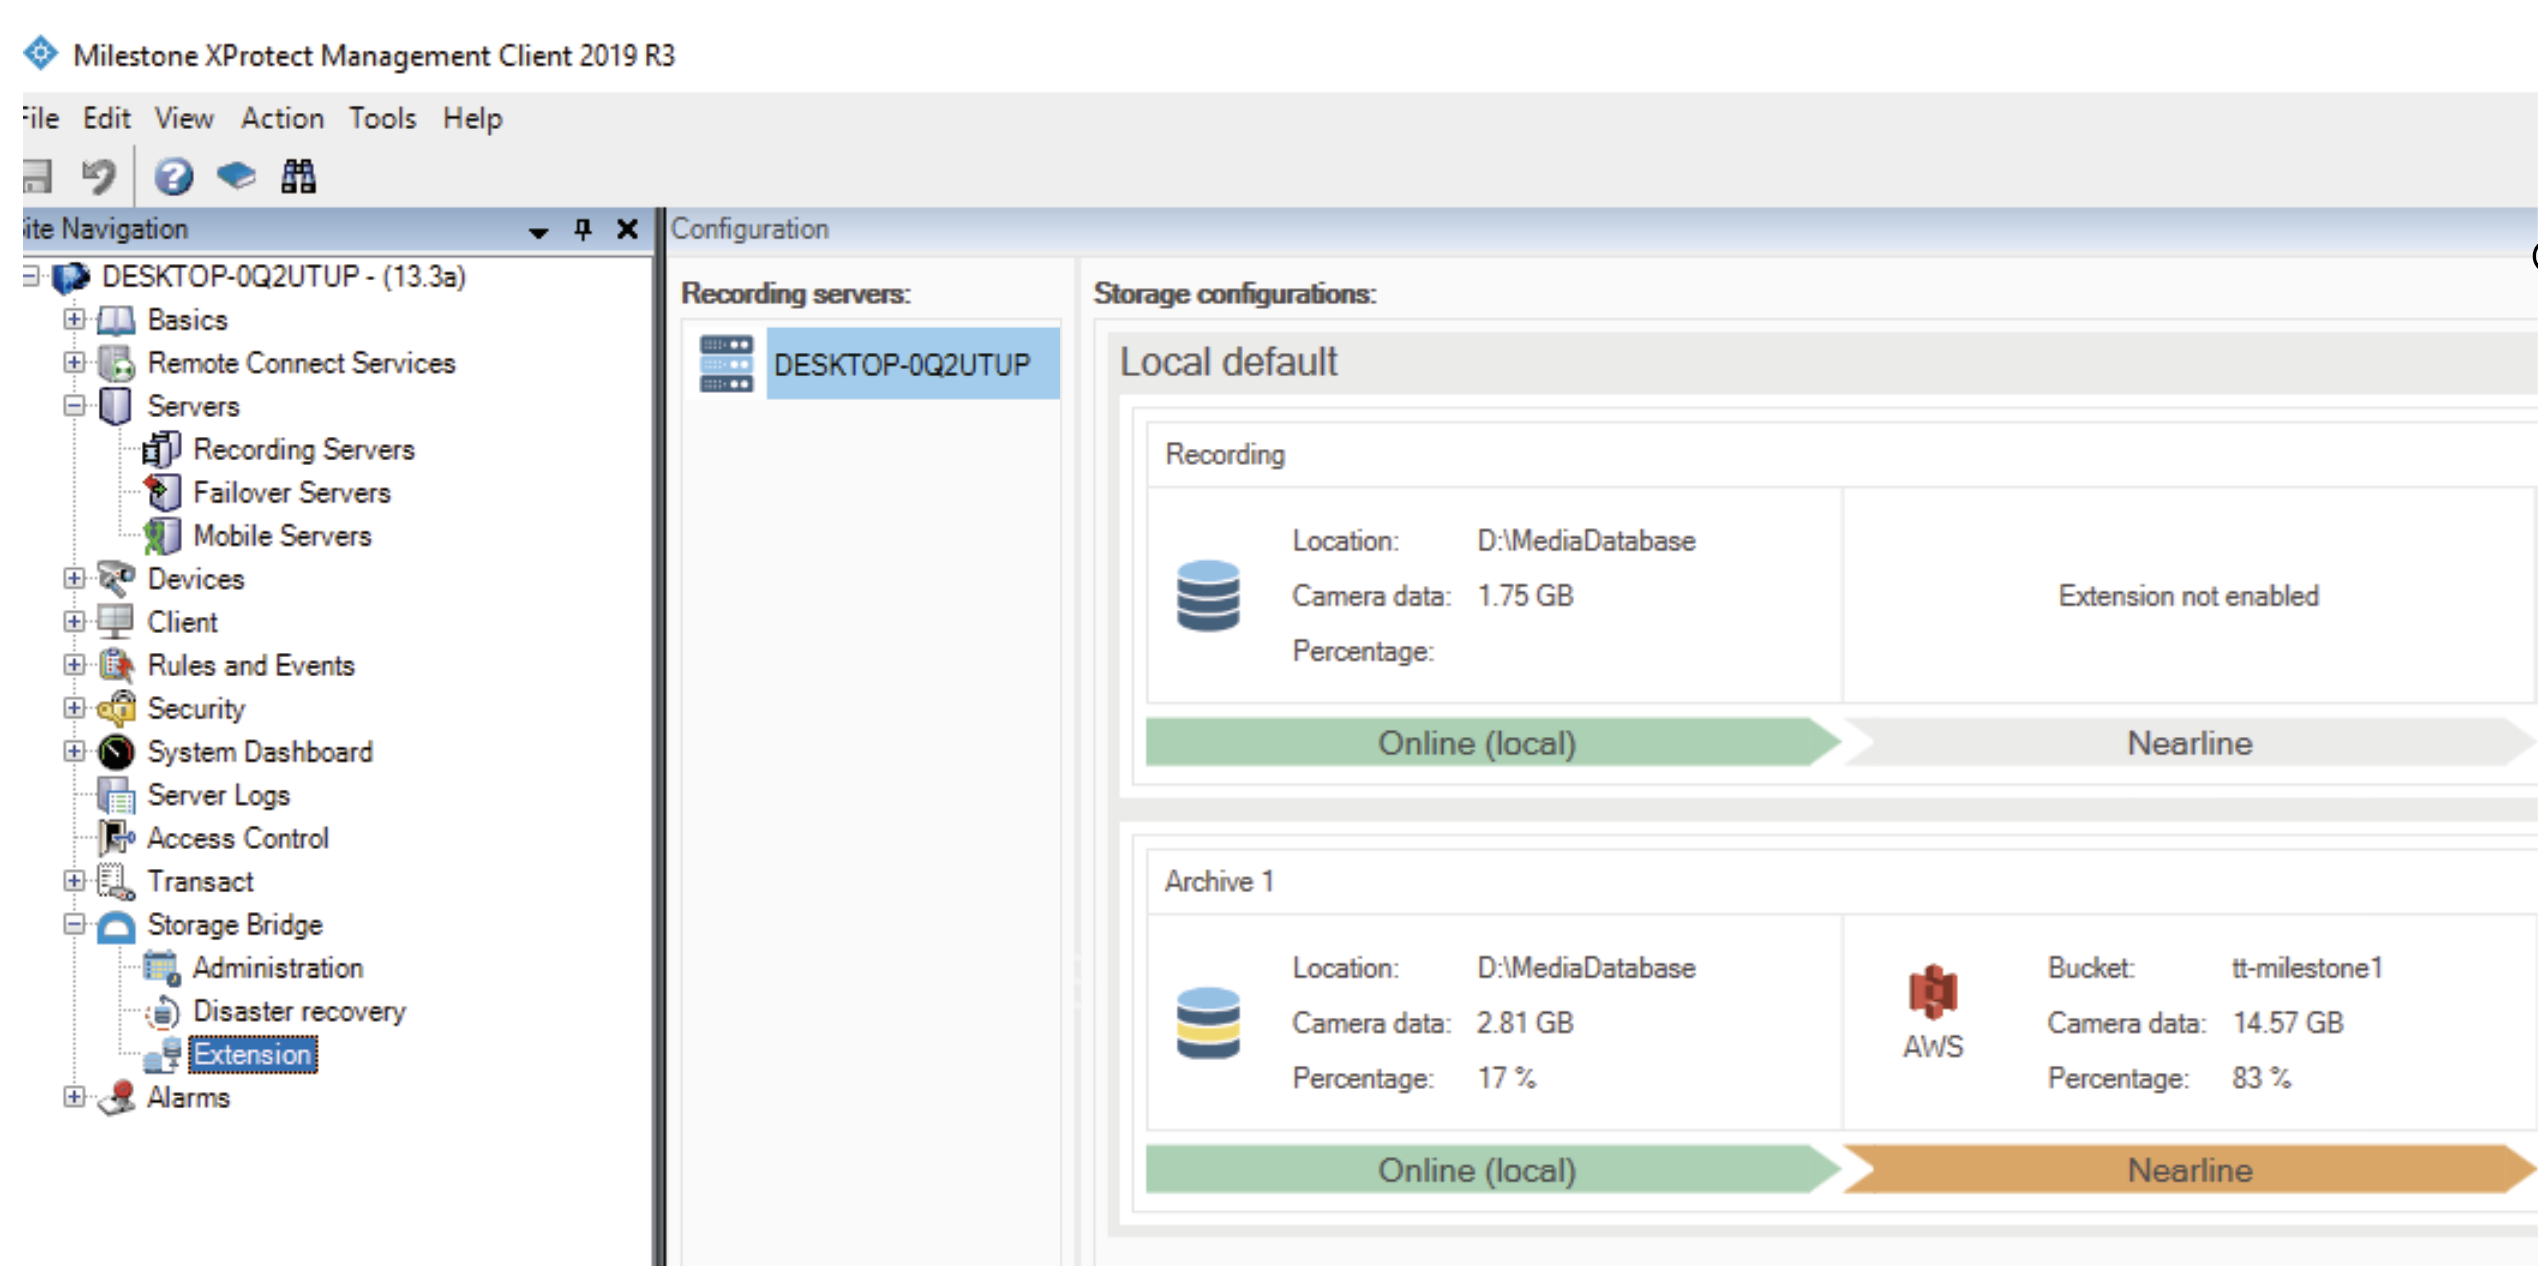This screenshot has width=2538, height=1266.
Task: Expand the Remote Connect Services node
Action: tap(74, 362)
